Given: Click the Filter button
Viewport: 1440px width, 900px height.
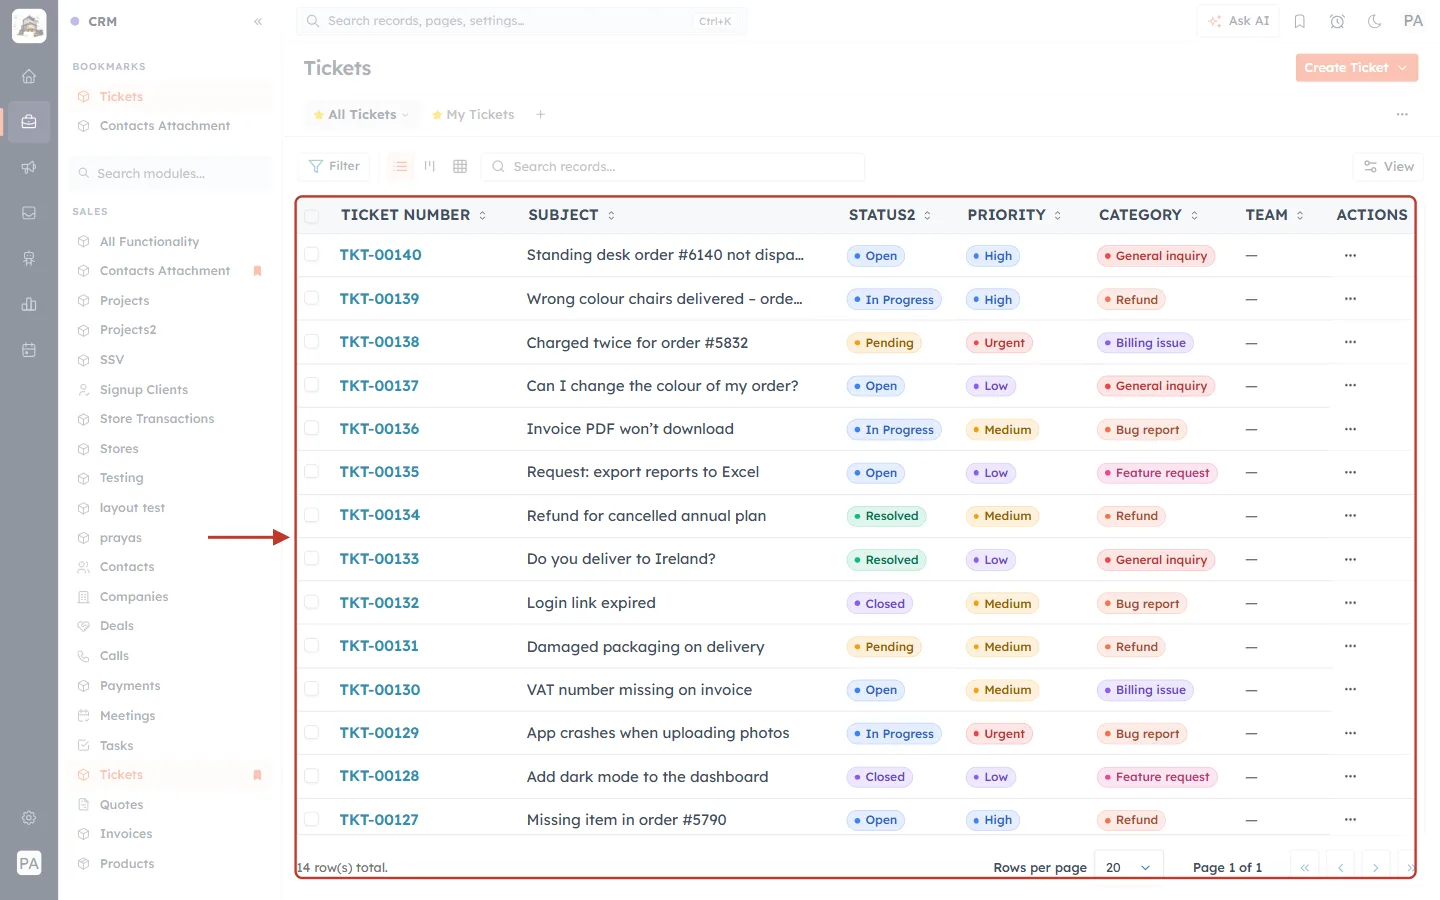Looking at the screenshot, I should point(335,166).
